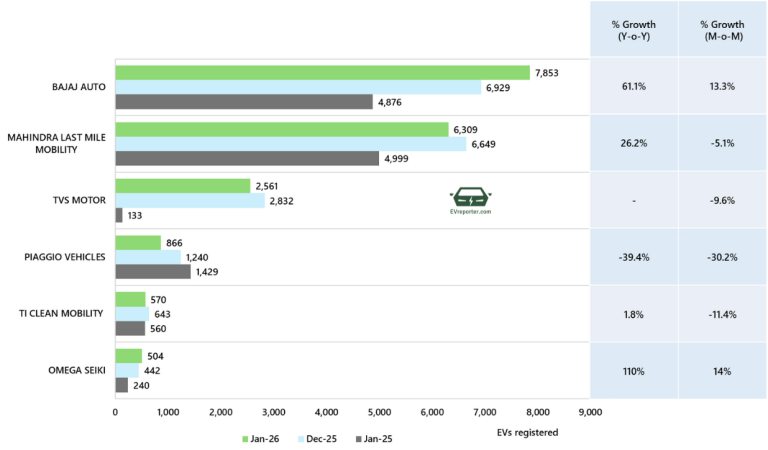Click the Jan-25 gray legend swatch
The width and height of the screenshot is (768, 450).
coord(359,439)
